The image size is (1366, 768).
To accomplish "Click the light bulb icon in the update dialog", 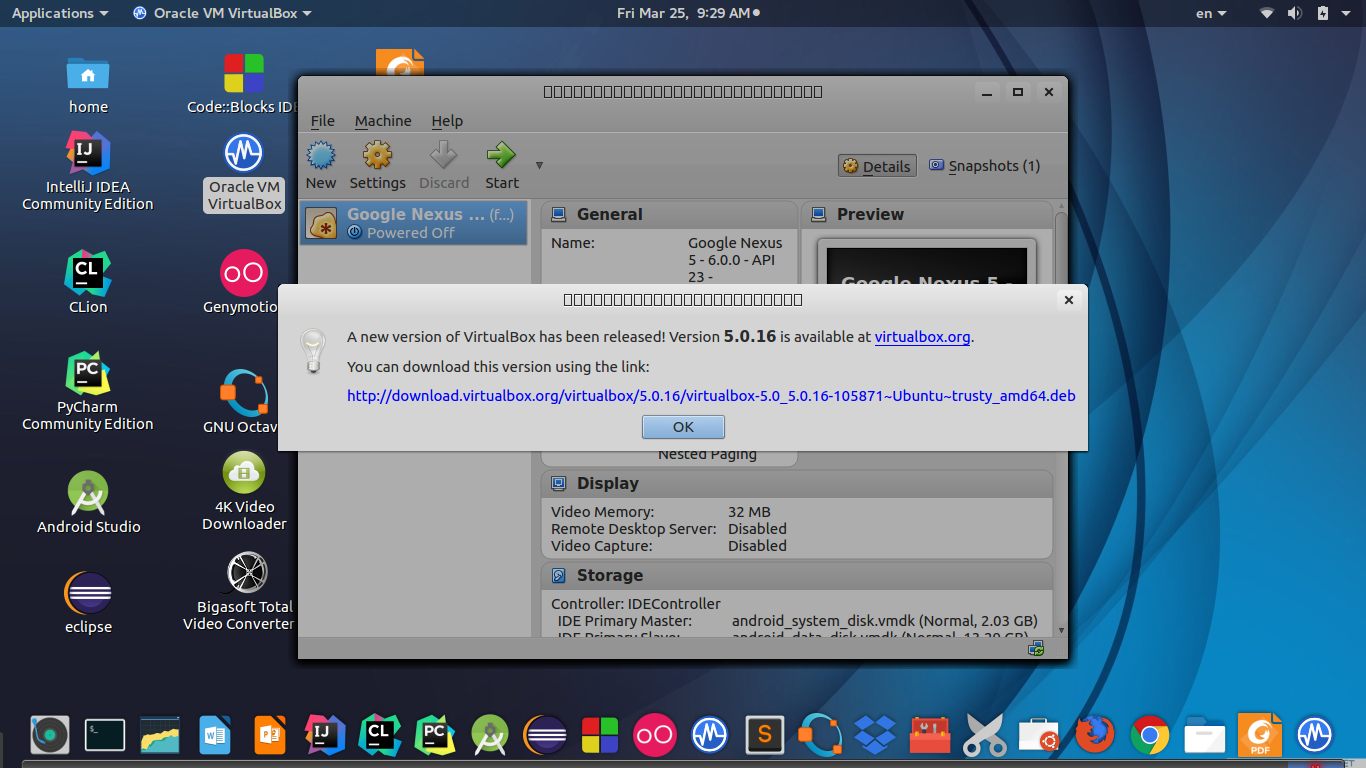I will click(313, 351).
